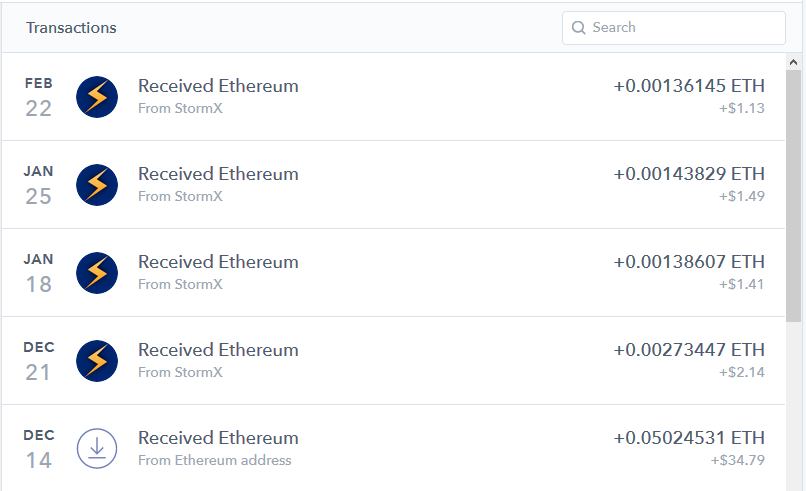Open the Jan 18 Received Ethereum transaction
The image size is (806, 491).
pos(218,262)
